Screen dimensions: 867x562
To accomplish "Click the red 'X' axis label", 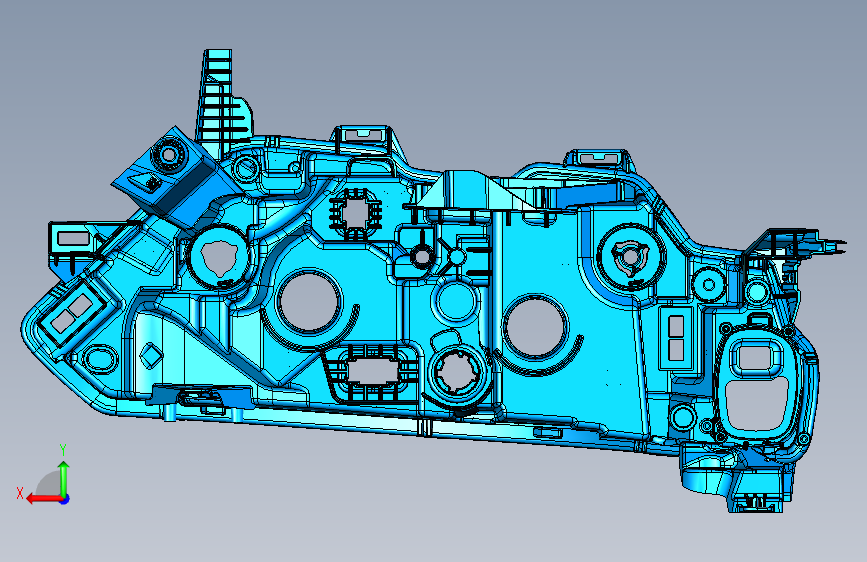I will click(20, 493).
